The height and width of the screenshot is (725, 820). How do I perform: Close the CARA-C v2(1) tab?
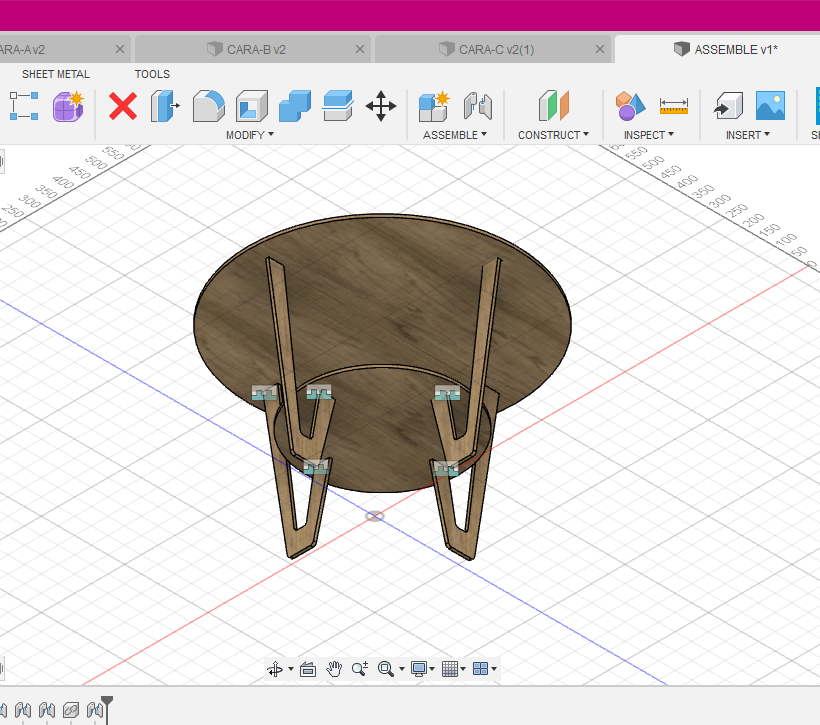(x=600, y=49)
